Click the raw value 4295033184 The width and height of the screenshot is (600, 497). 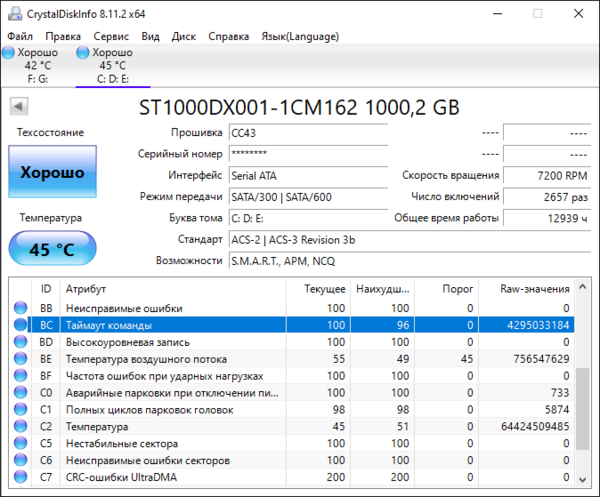[538, 325]
